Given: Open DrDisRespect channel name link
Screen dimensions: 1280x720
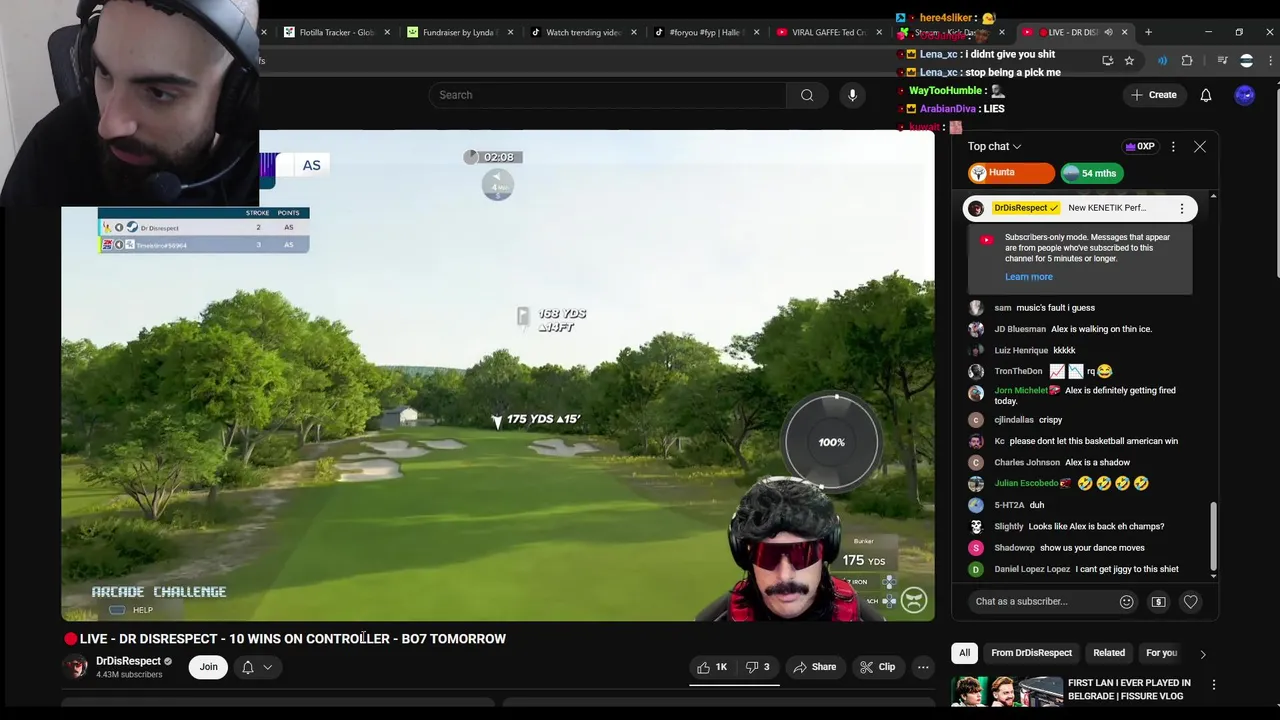Looking at the screenshot, I should [128, 661].
